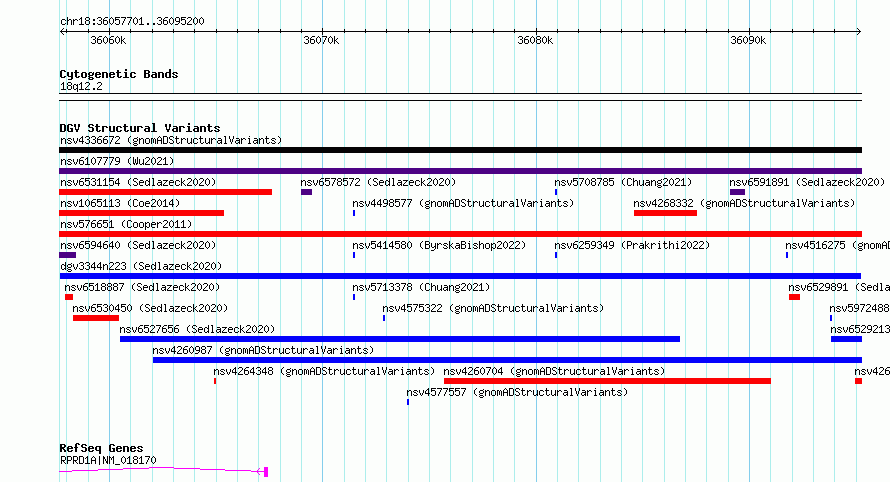Viewport: 890px width, 482px height.
Task: Click the nsv6529891 variant label
Action: [838, 287]
